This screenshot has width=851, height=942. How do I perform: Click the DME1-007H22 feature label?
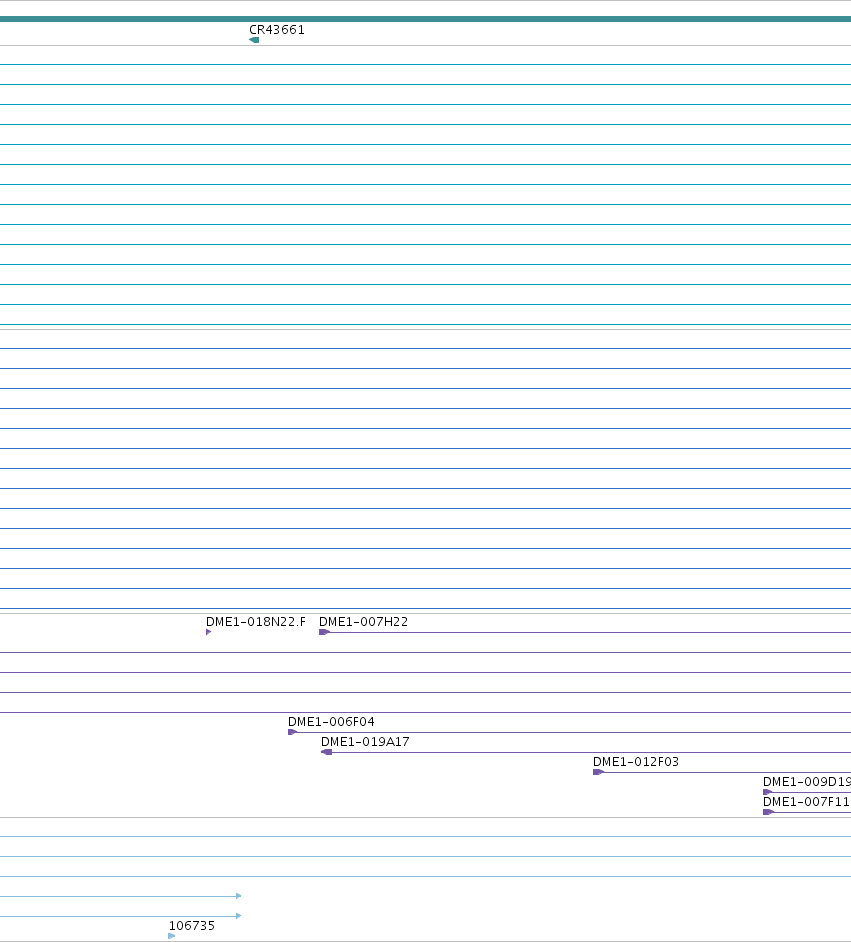[x=363, y=622]
